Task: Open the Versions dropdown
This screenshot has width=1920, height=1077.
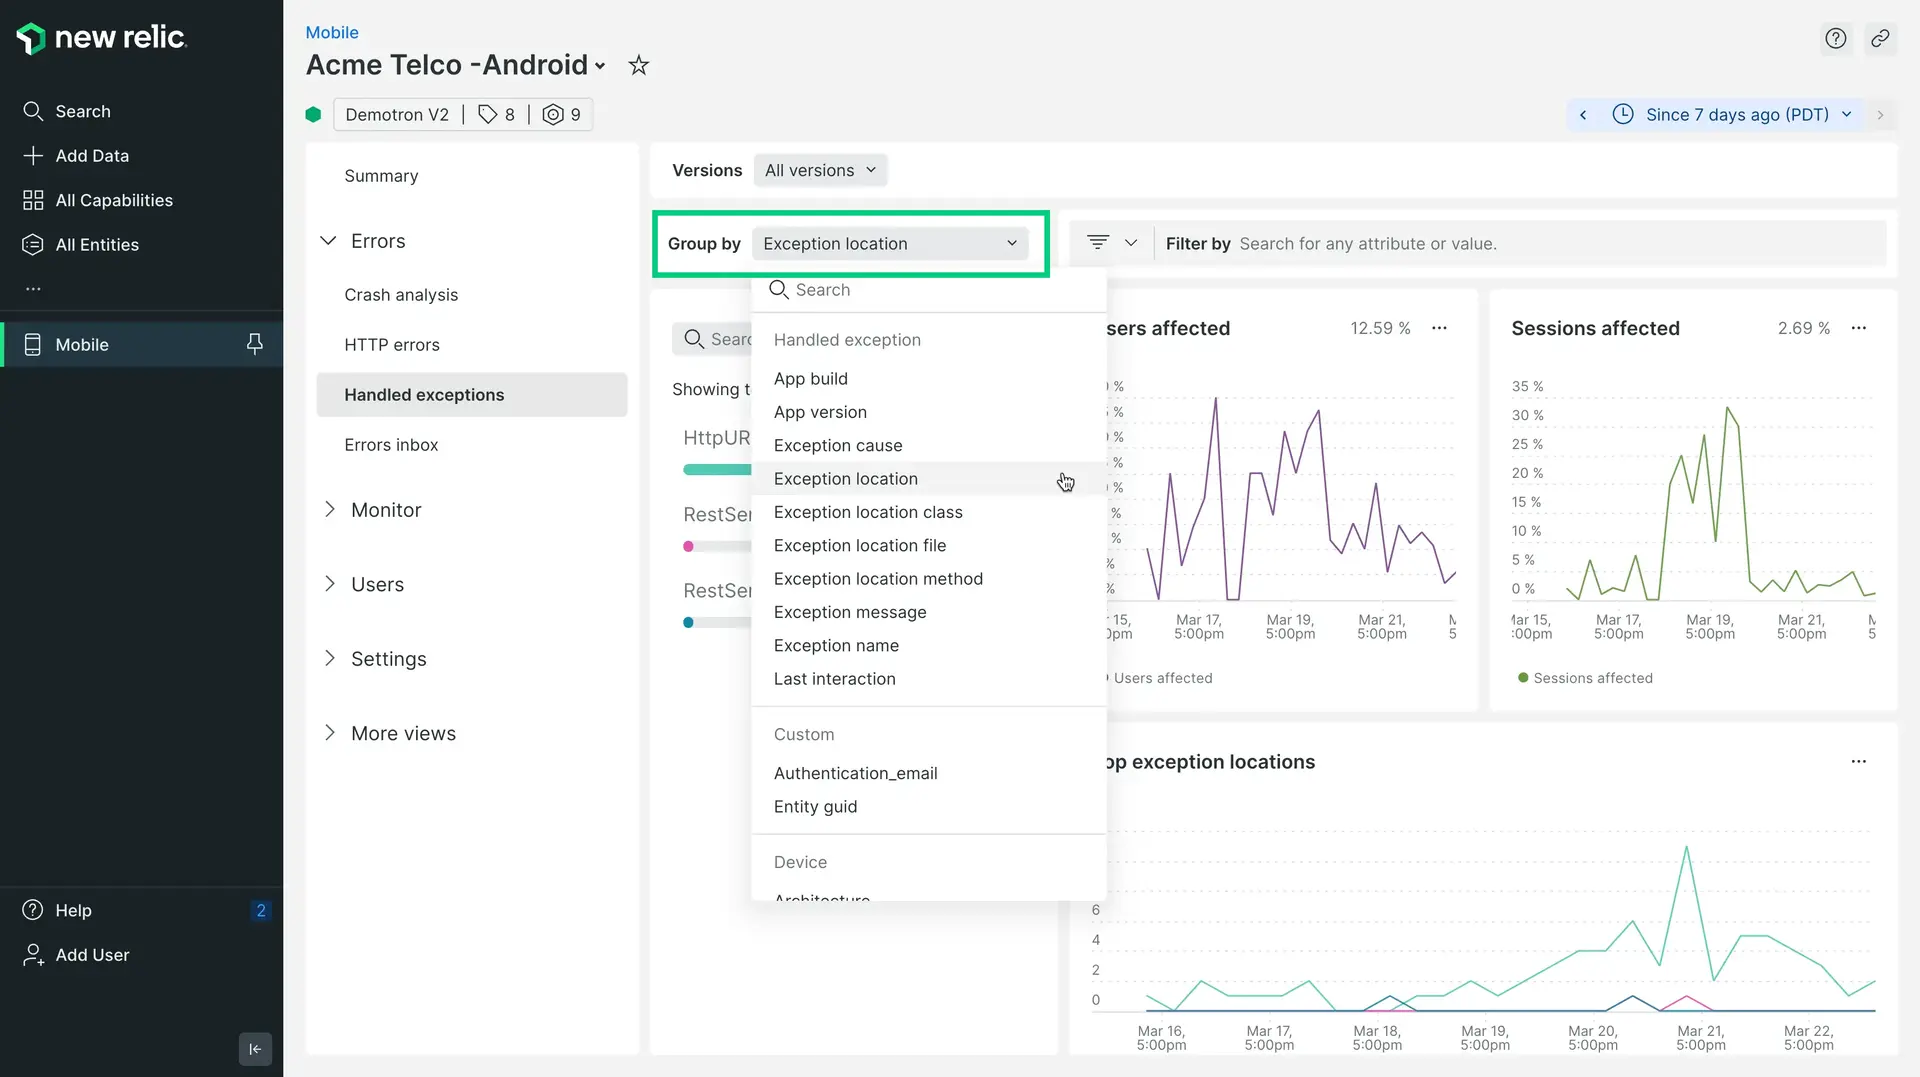Action: (820, 171)
